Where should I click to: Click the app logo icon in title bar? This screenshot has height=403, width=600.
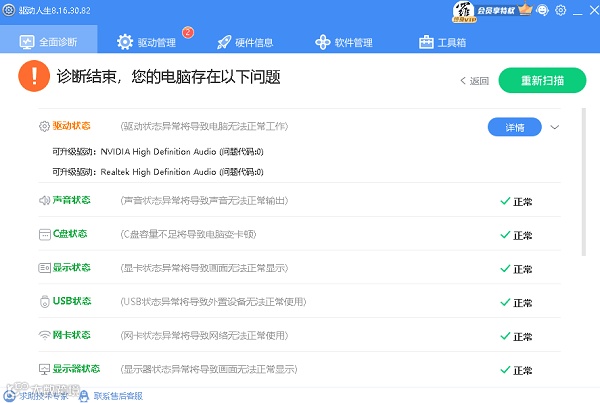point(8,10)
